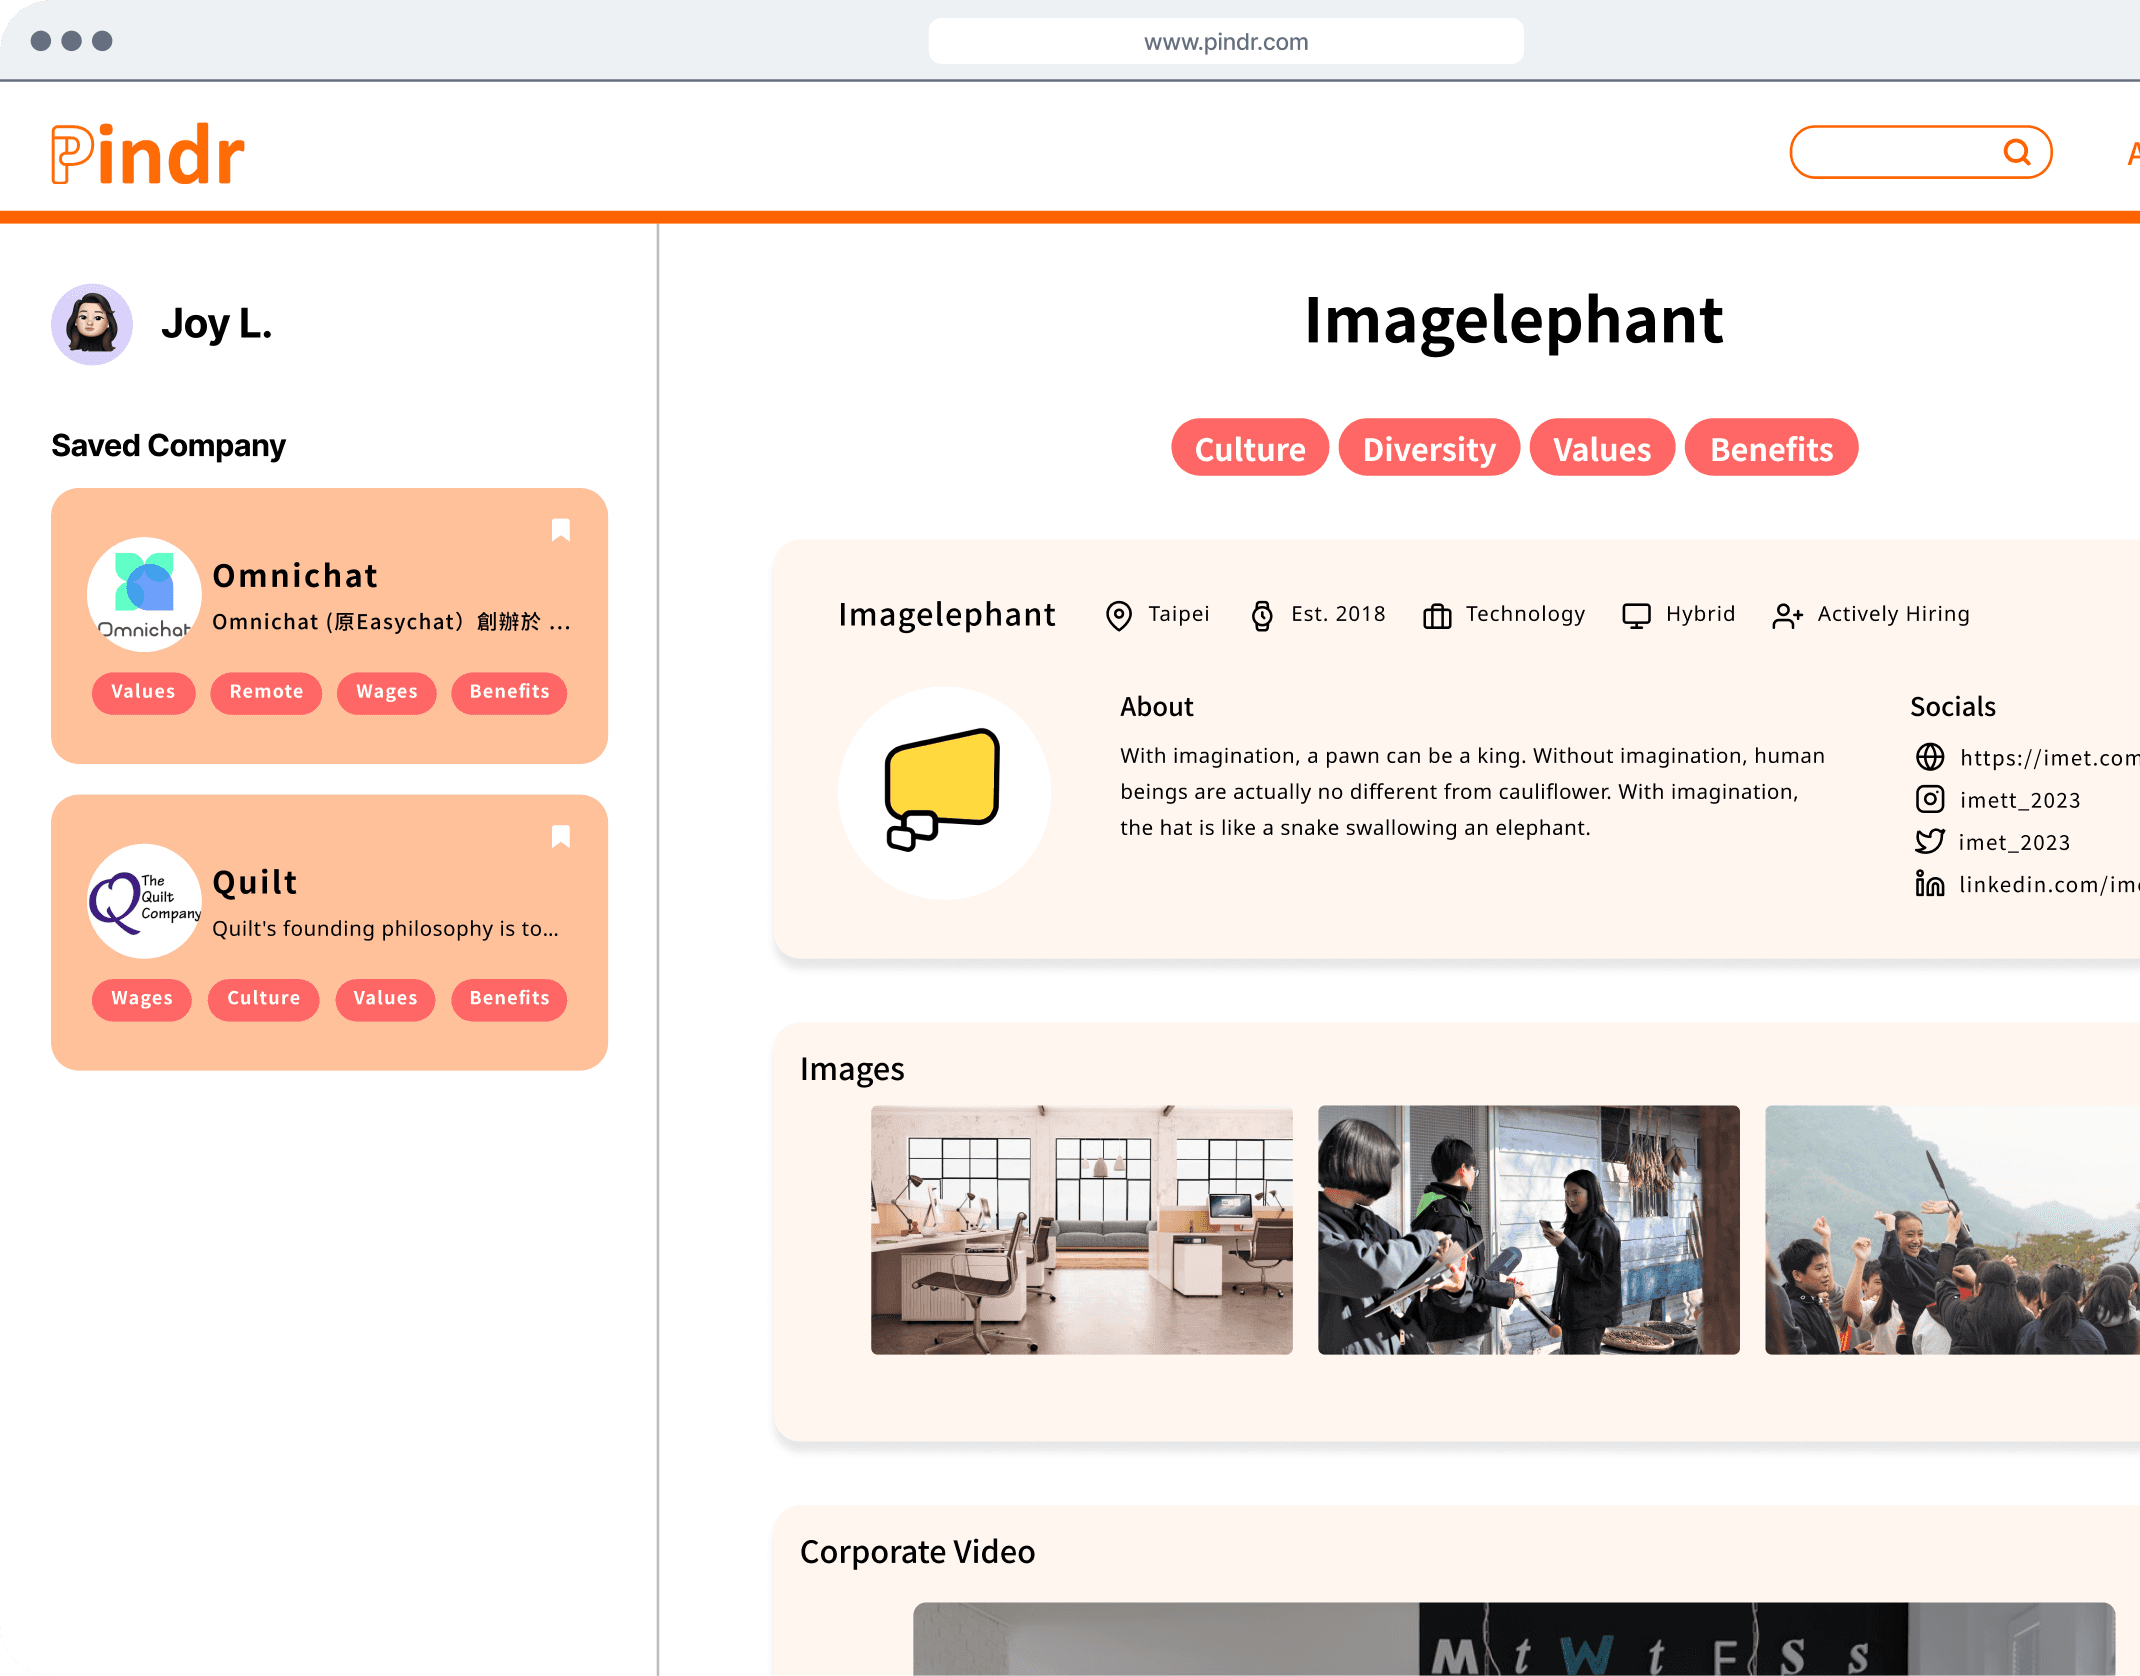Click the search magnifier icon
Viewport: 2140px width, 1676px height.
point(2016,152)
